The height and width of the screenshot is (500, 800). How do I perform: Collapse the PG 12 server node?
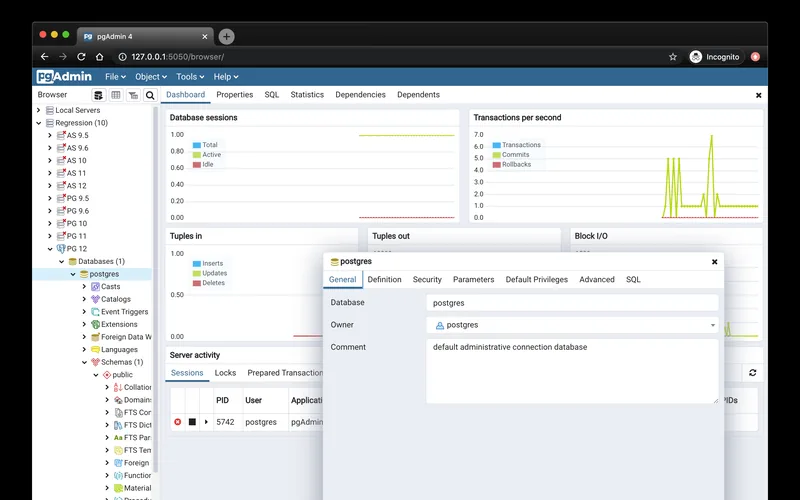coord(50,249)
